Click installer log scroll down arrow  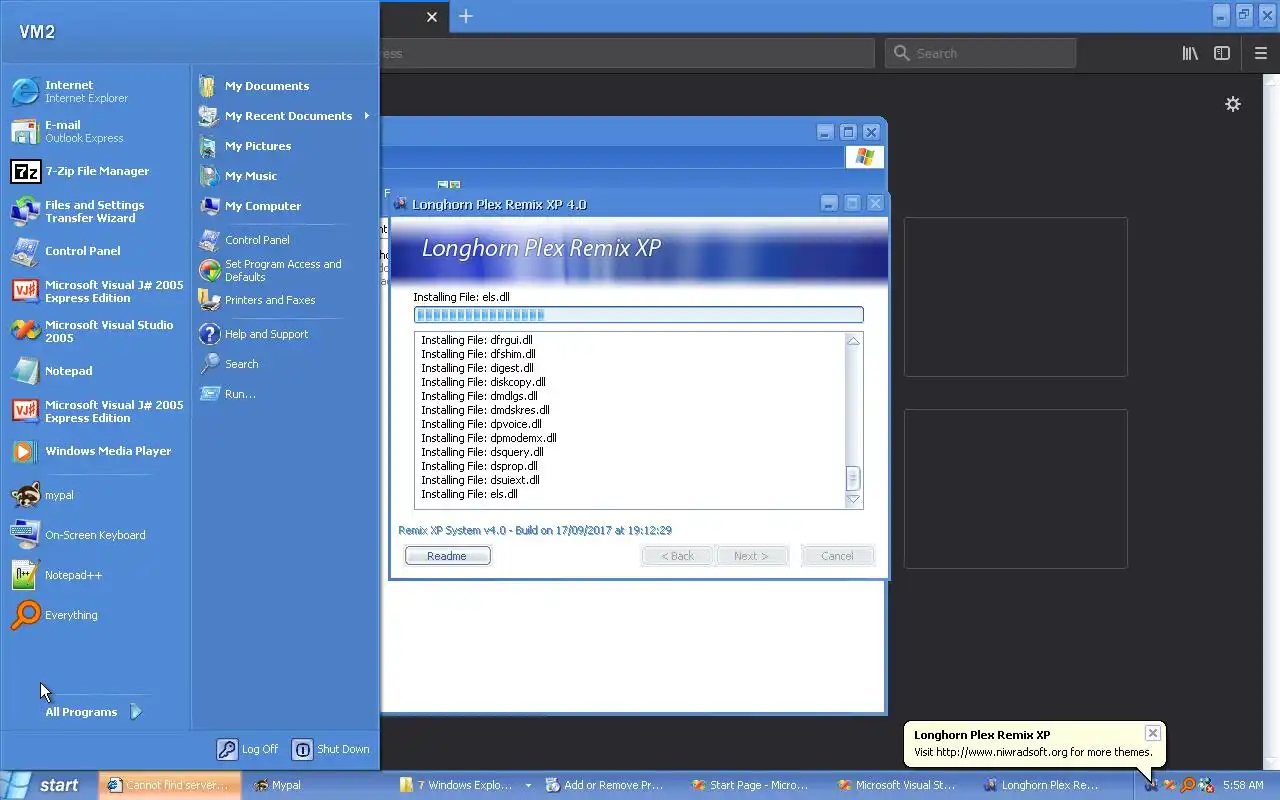pos(853,499)
